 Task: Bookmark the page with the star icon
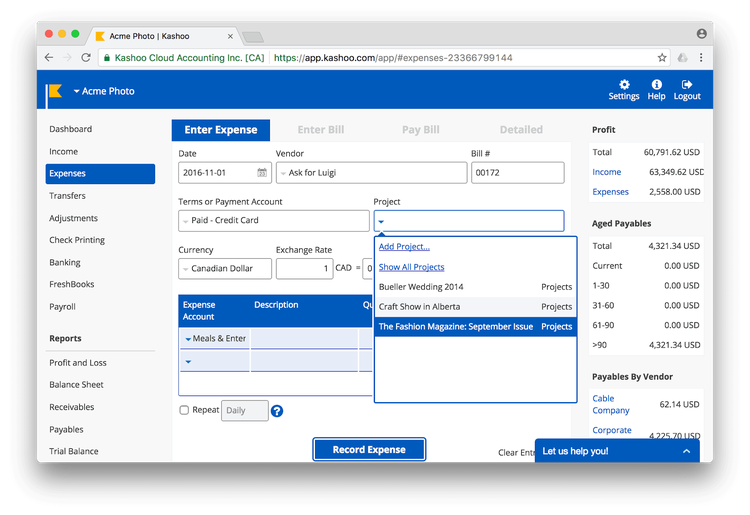pyautogui.click(x=662, y=57)
